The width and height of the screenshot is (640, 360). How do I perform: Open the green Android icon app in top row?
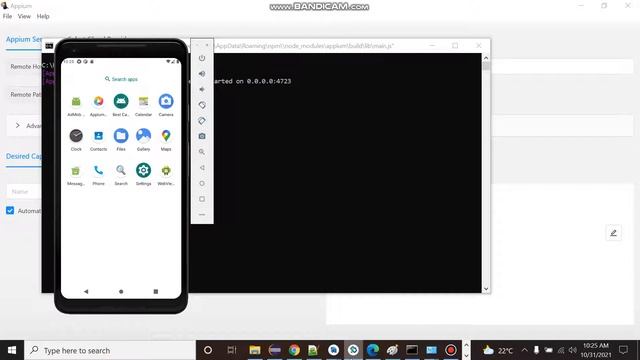121,101
